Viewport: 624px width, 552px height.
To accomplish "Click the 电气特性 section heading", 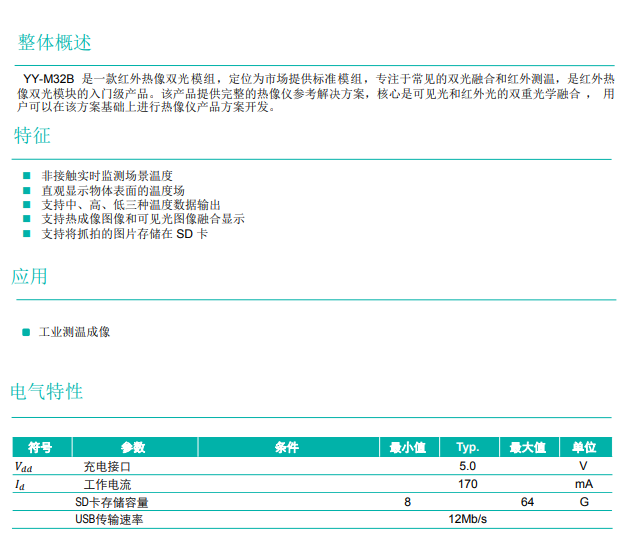I will coord(47,391).
